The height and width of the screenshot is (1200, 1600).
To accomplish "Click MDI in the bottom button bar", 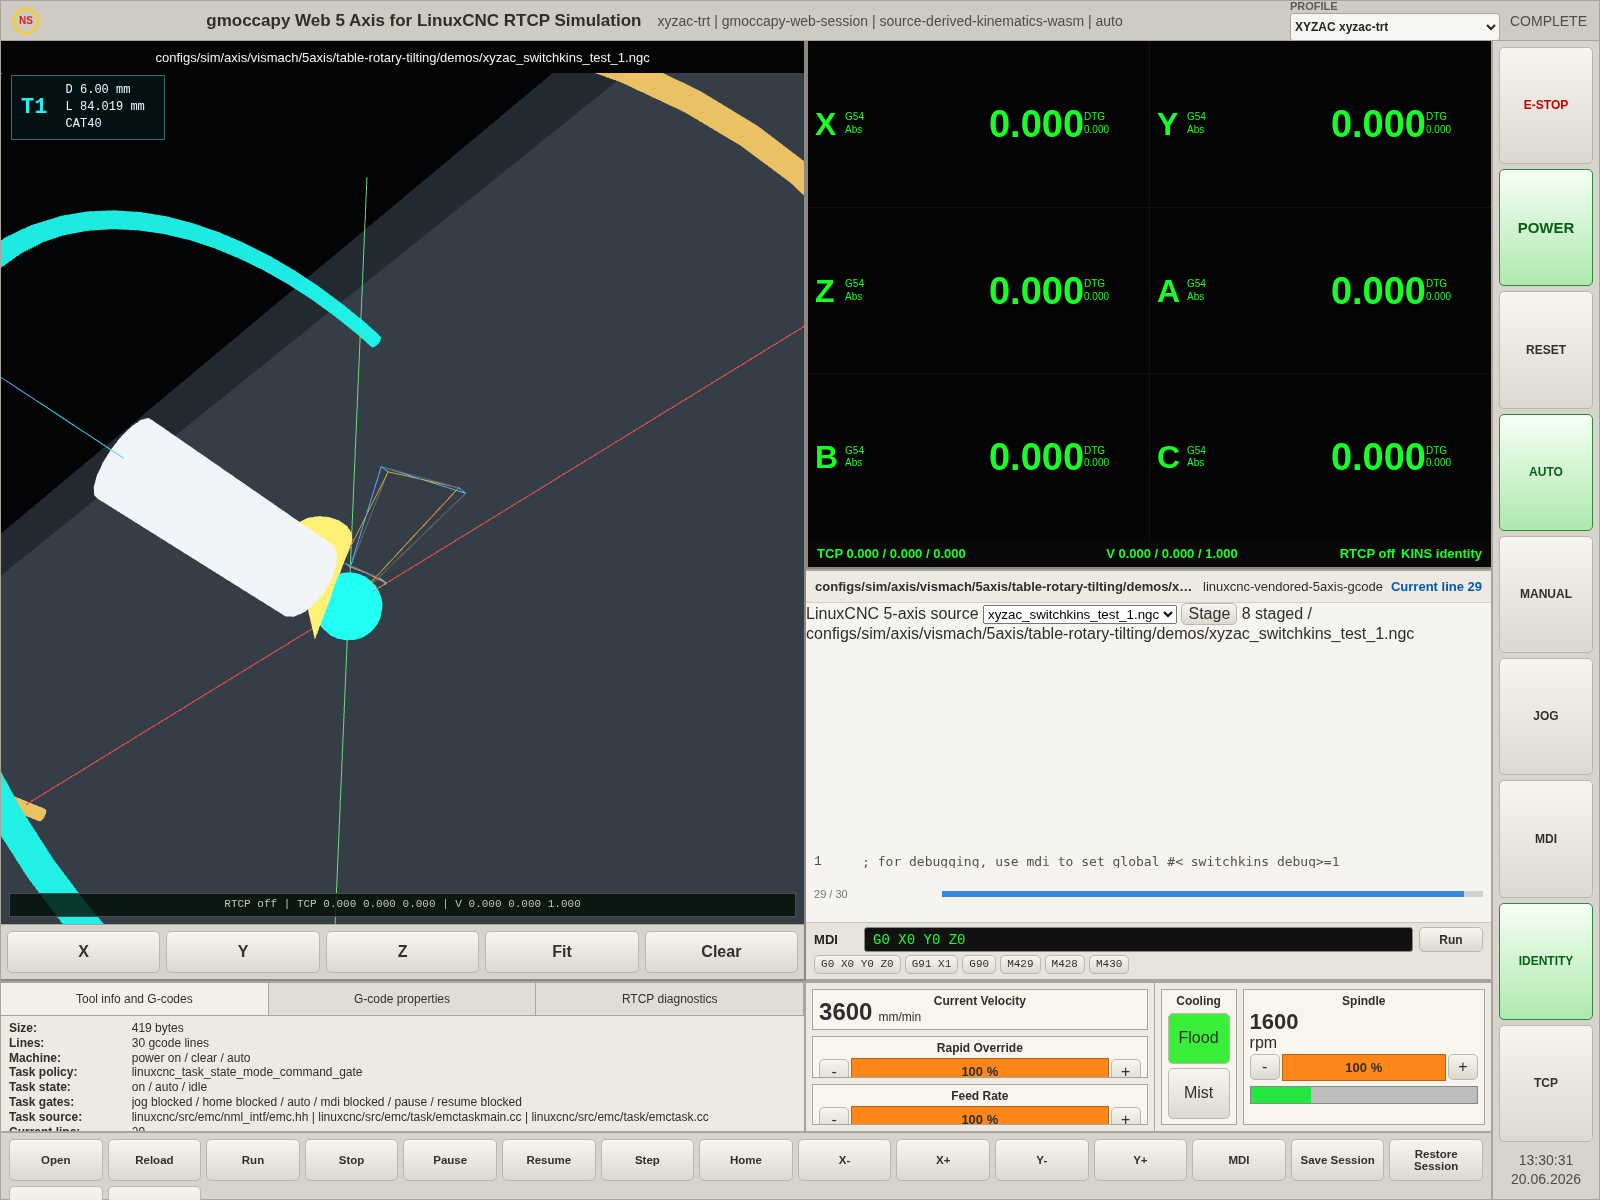I will pyautogui.click(x=1239, y=1160).
